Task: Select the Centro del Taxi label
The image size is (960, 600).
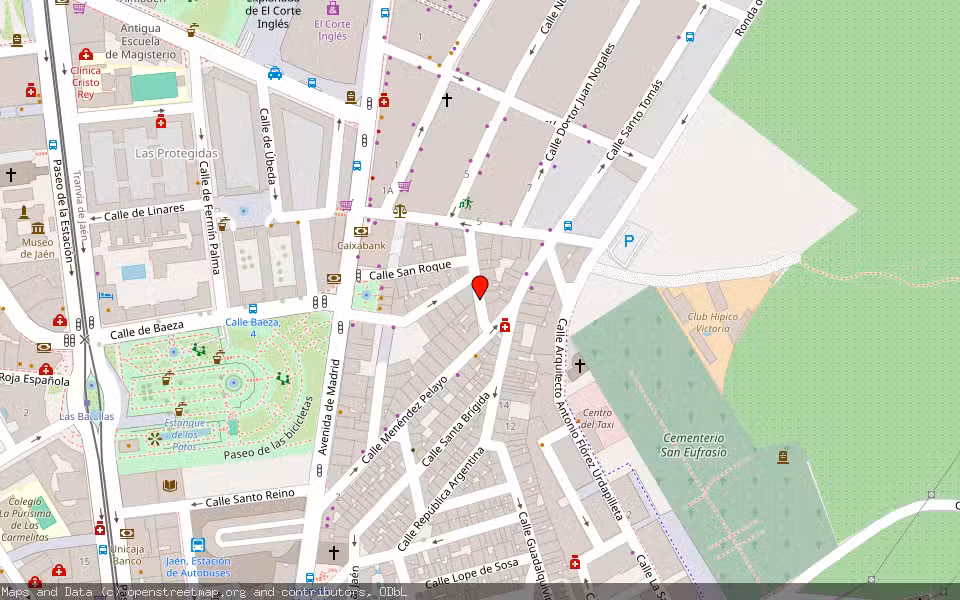Action: pyautogui.click(x=597, y=419)
